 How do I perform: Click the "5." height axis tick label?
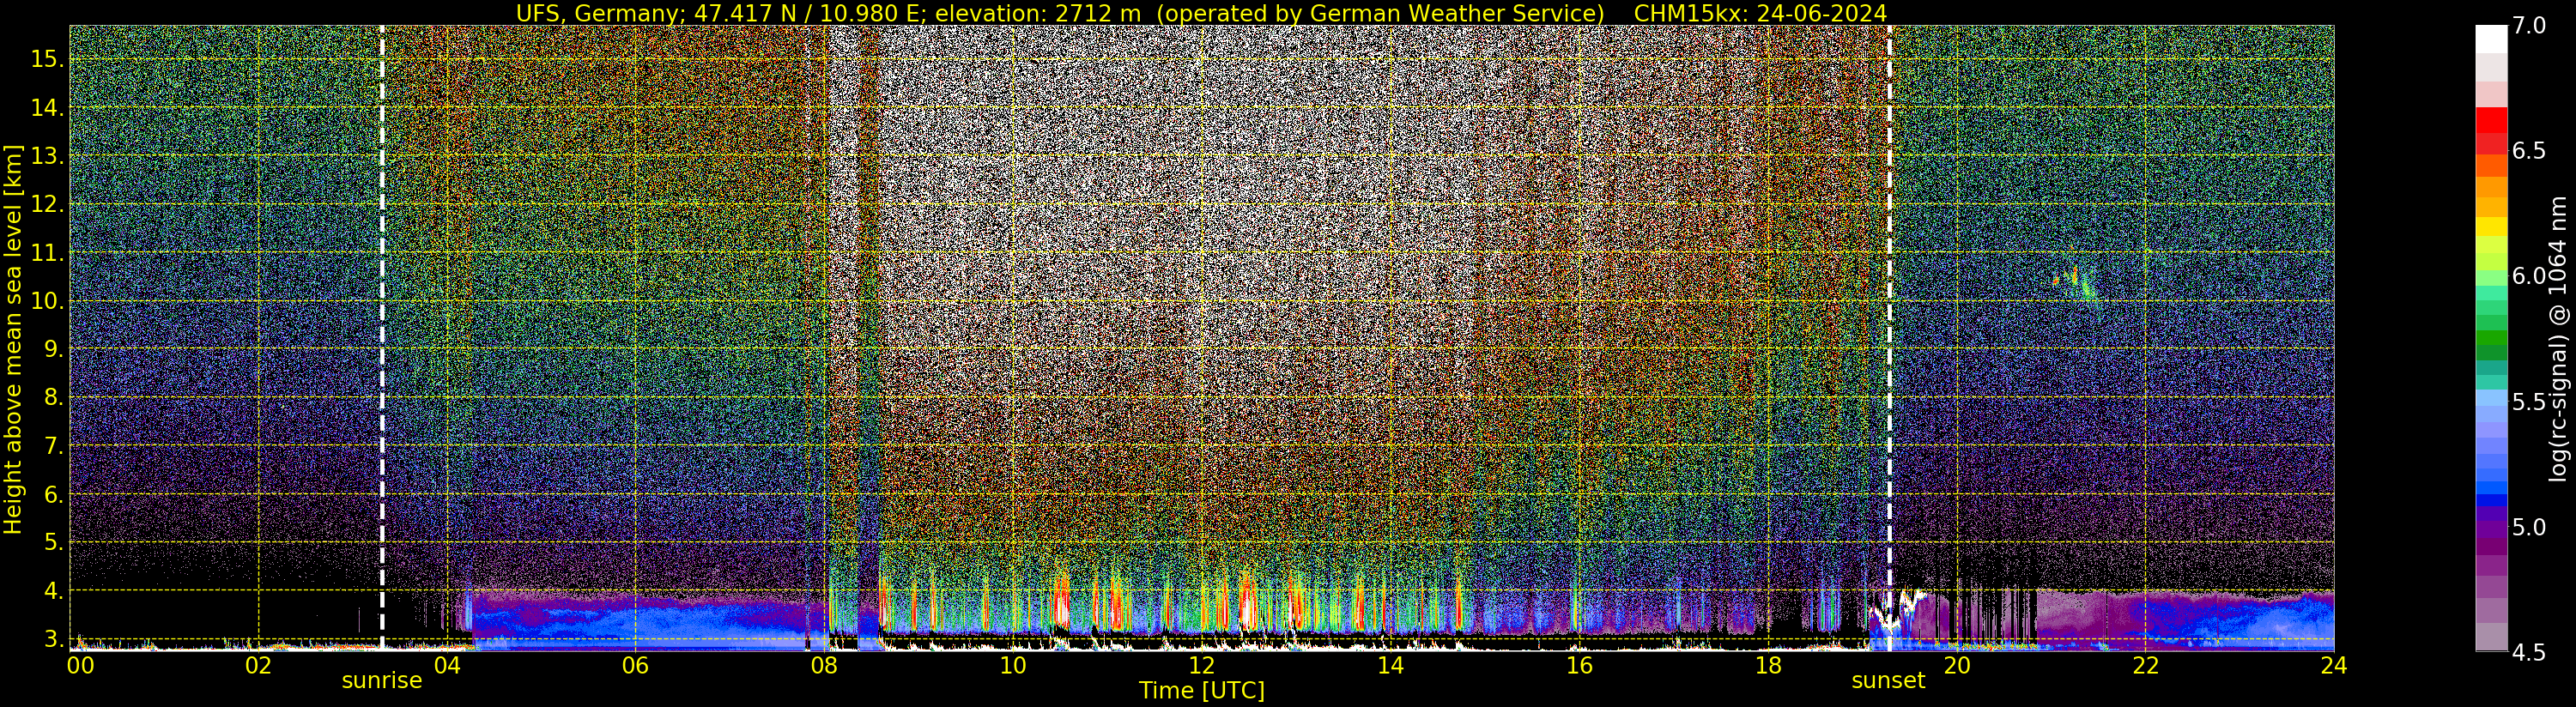pyautogui.click(x=53, y=542)
